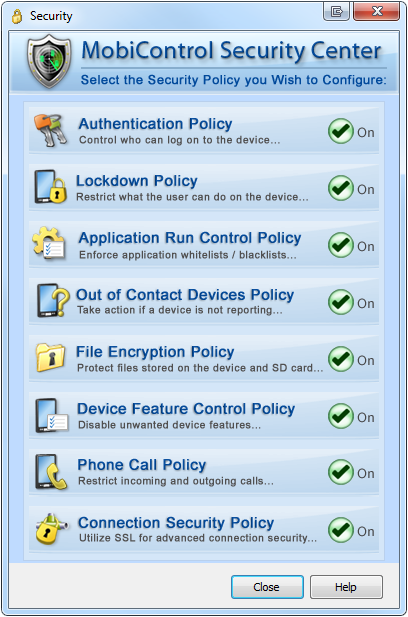Click the phone-with-padlock Lockdown Policy icon

point(50,187)
